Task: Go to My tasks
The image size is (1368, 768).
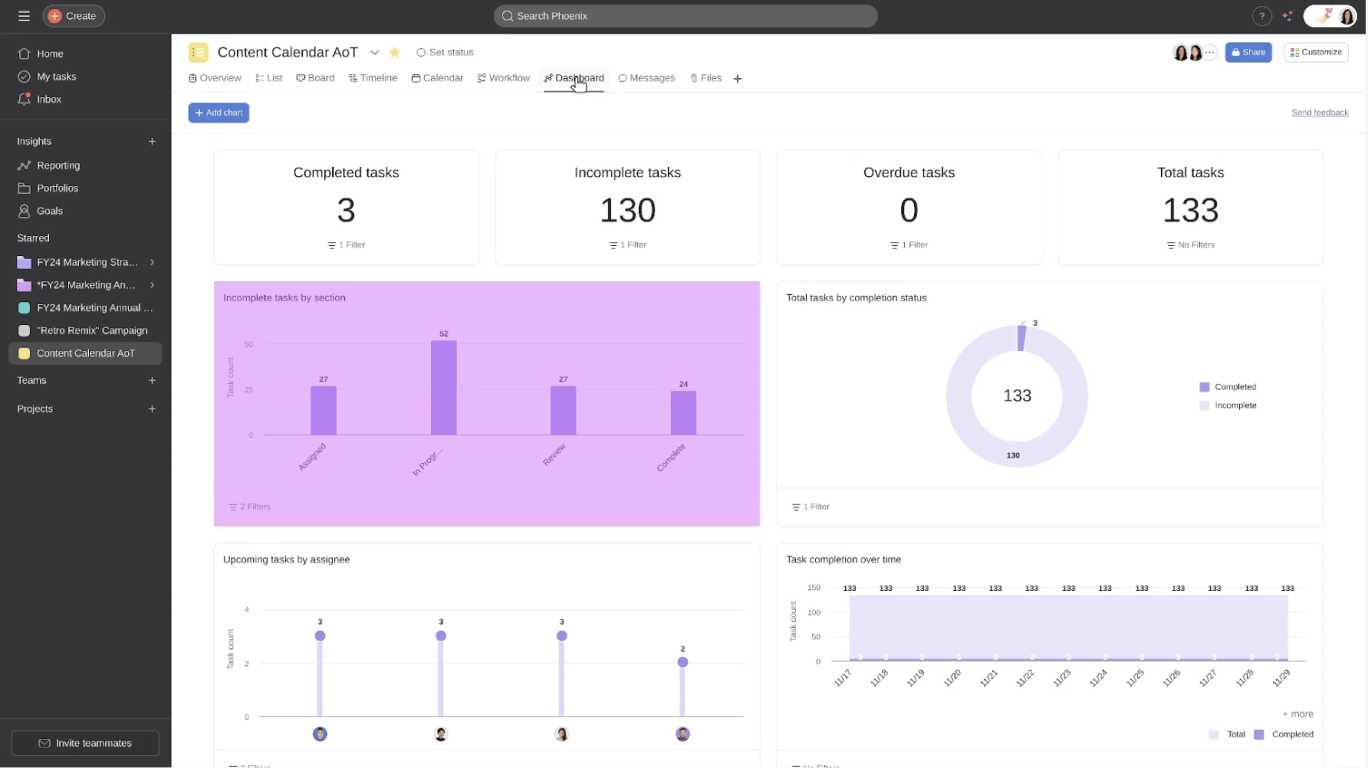Action: tap(55, 76)
